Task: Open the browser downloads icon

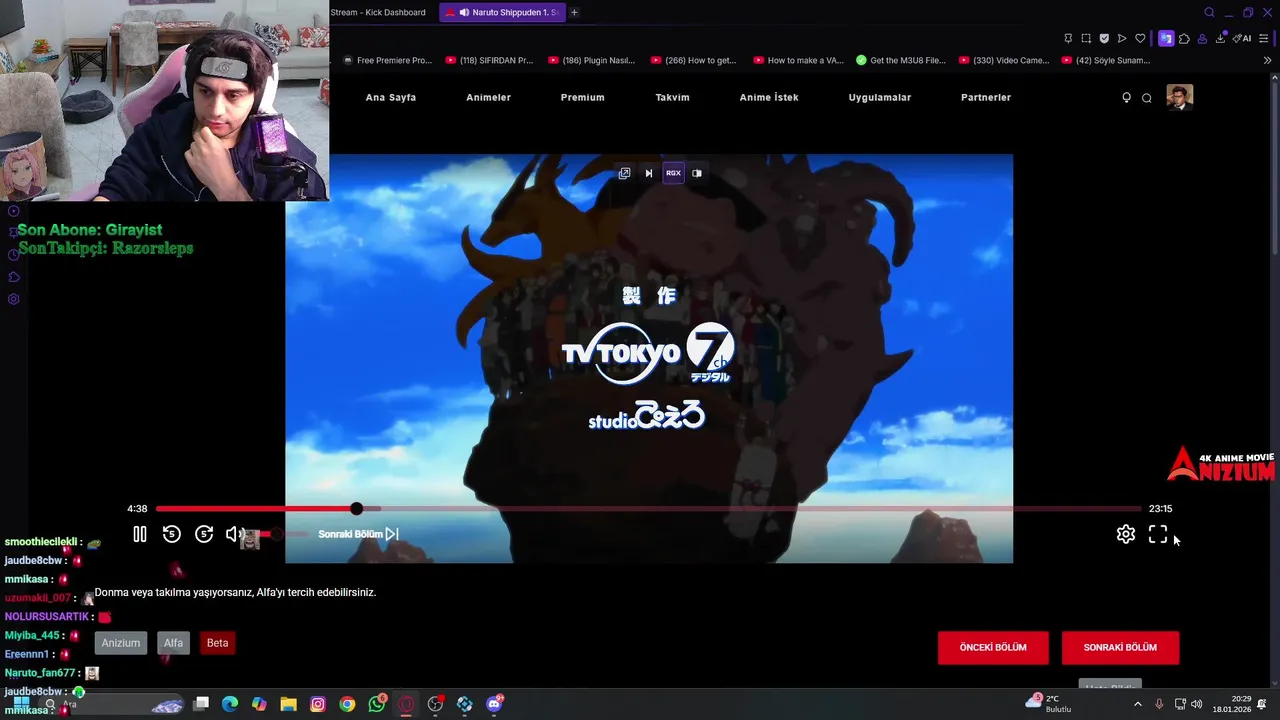Action: click(1221, 38)
